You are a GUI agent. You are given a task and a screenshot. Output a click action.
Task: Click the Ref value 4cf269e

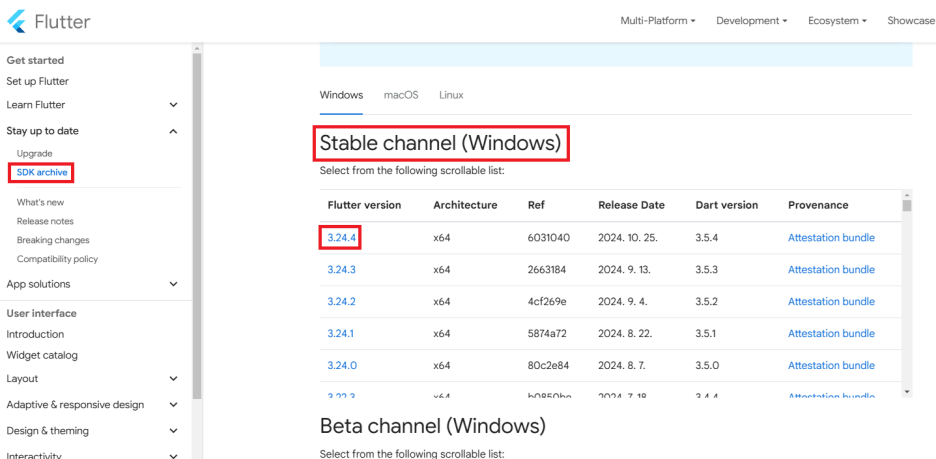(x=547, y=301)
